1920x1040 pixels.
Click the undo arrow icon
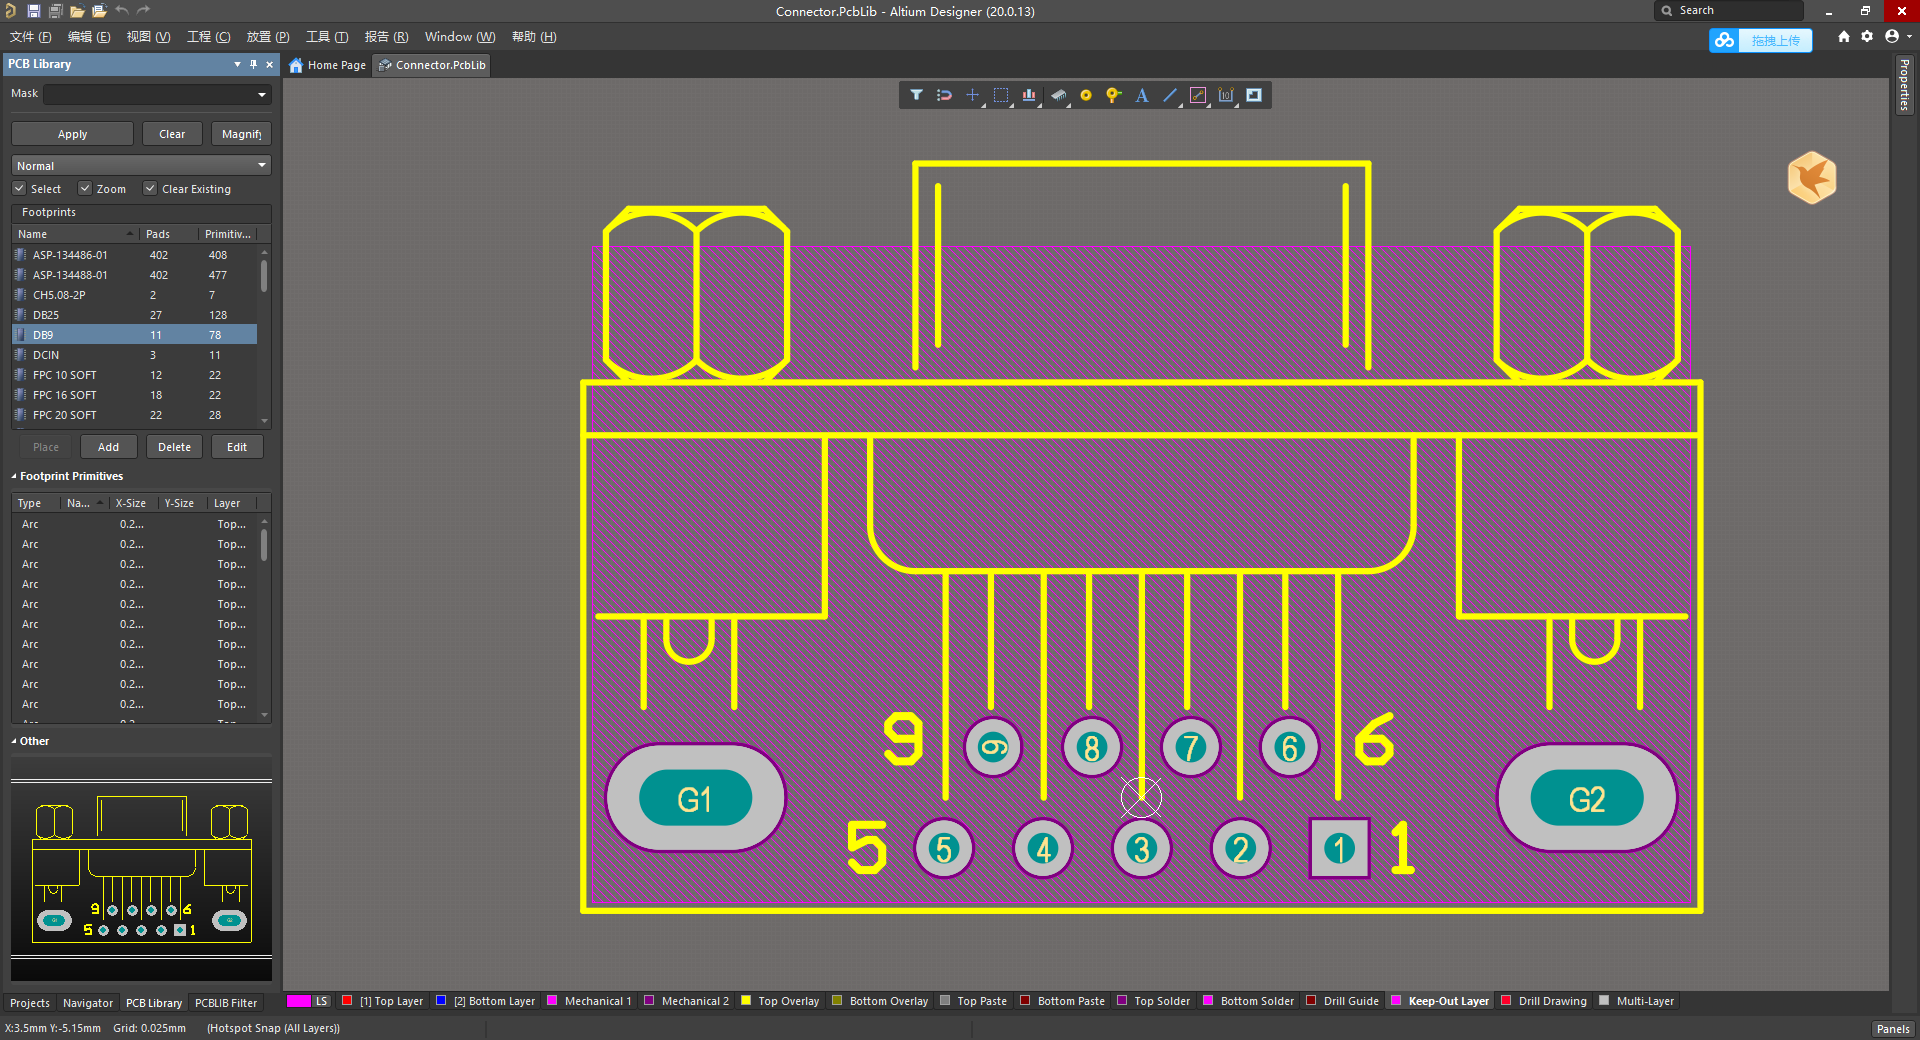(121, 10)
